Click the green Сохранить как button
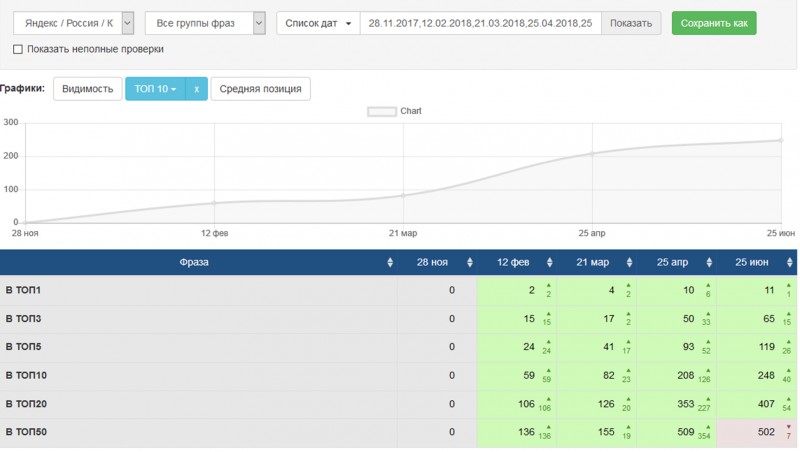Screen dimensions: 800x452 point(714,23)
